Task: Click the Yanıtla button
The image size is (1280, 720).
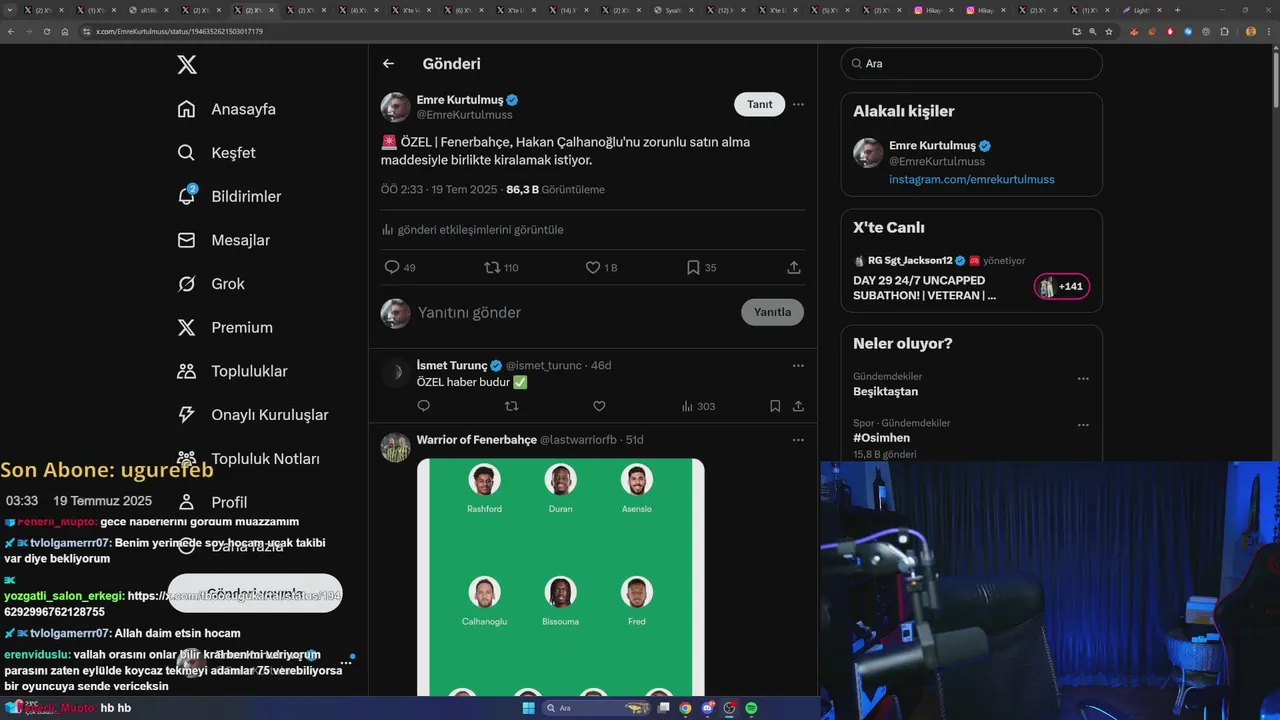Action: tap(772, 312)
